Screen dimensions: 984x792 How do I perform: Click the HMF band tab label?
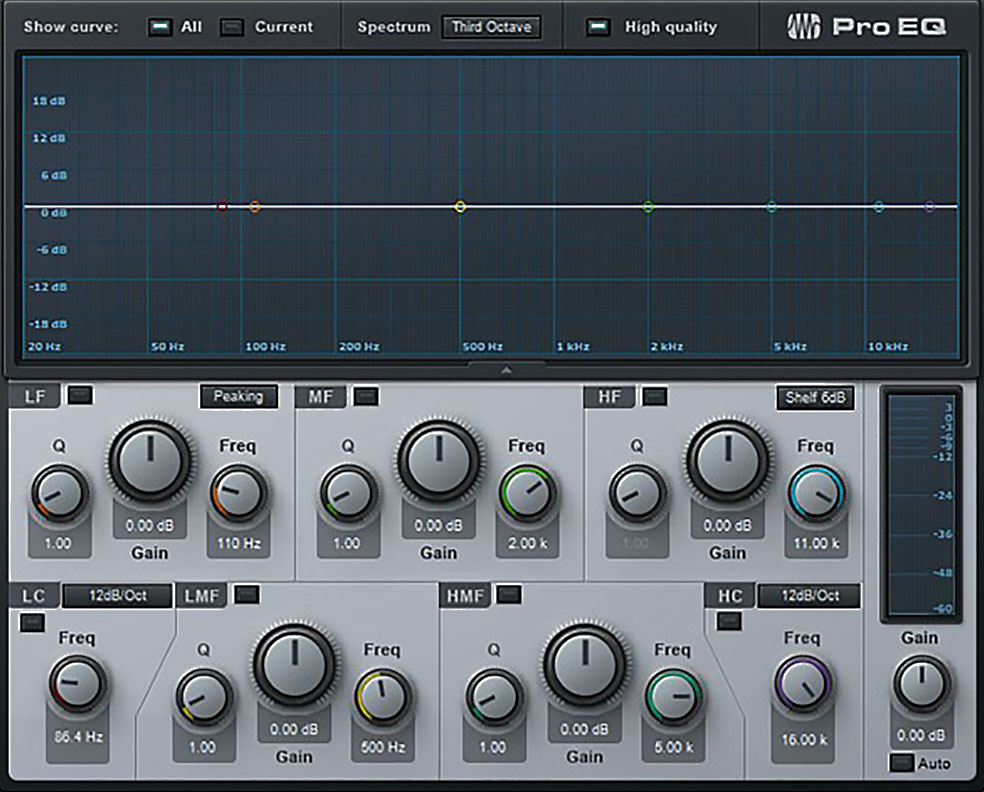(465, 596)
